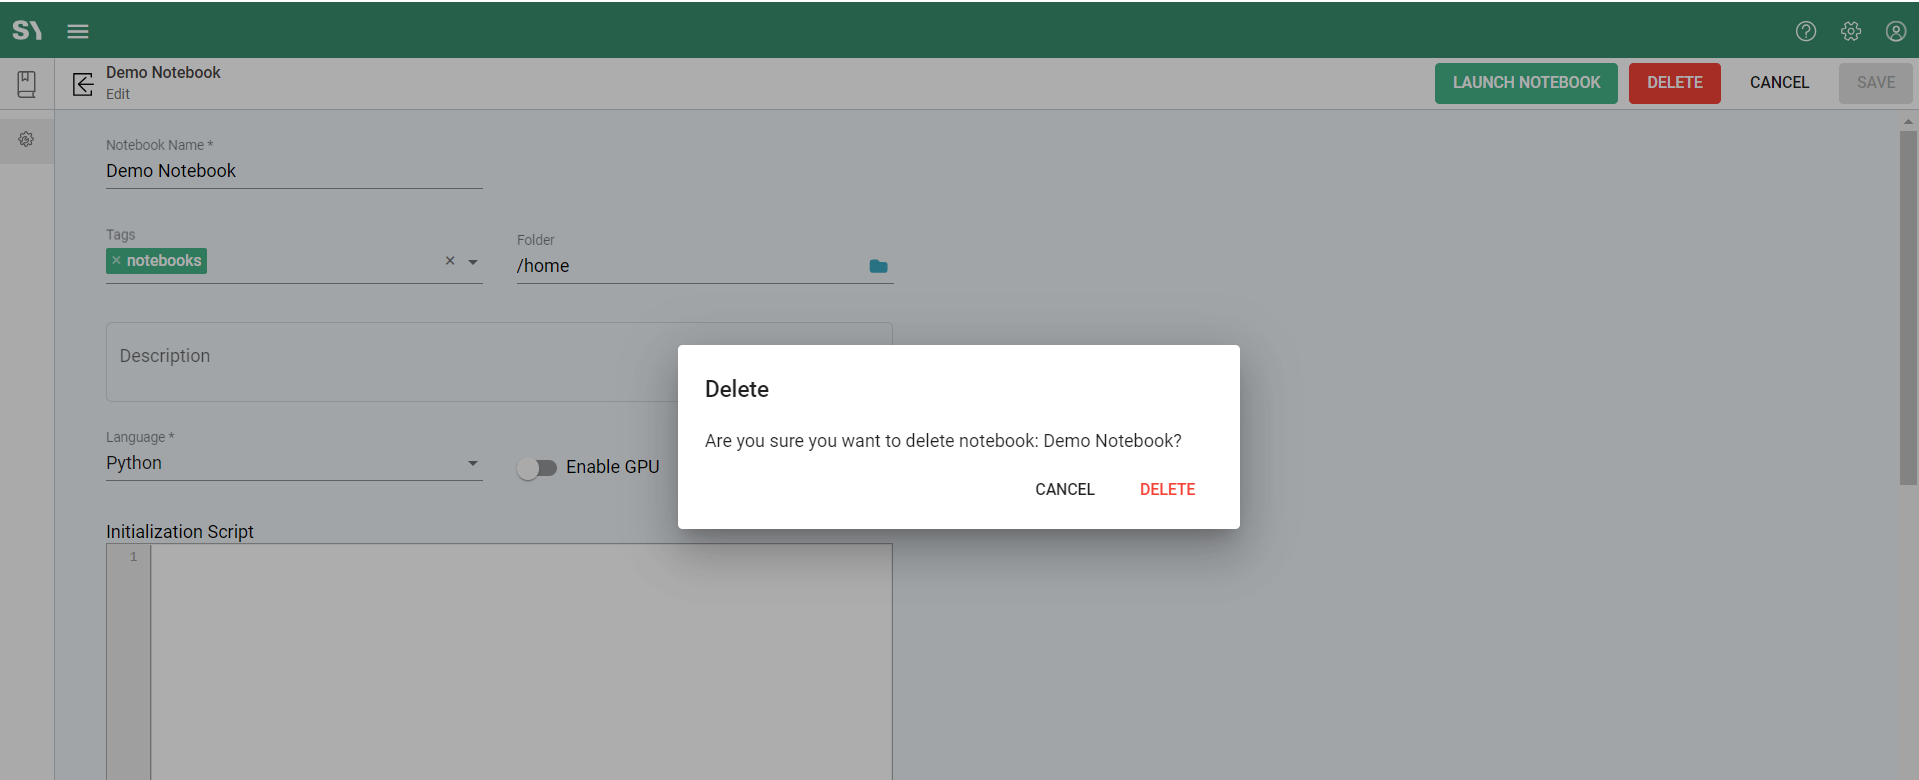Click the red DELETE toolbar button
Image resolution: width=1919 pixels, height=780 pixels.
click(x=1674, y=83)
